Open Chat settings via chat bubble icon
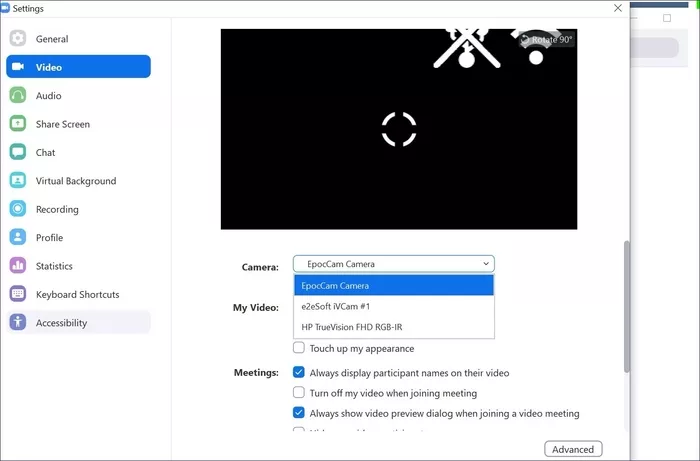 [18, 153]
